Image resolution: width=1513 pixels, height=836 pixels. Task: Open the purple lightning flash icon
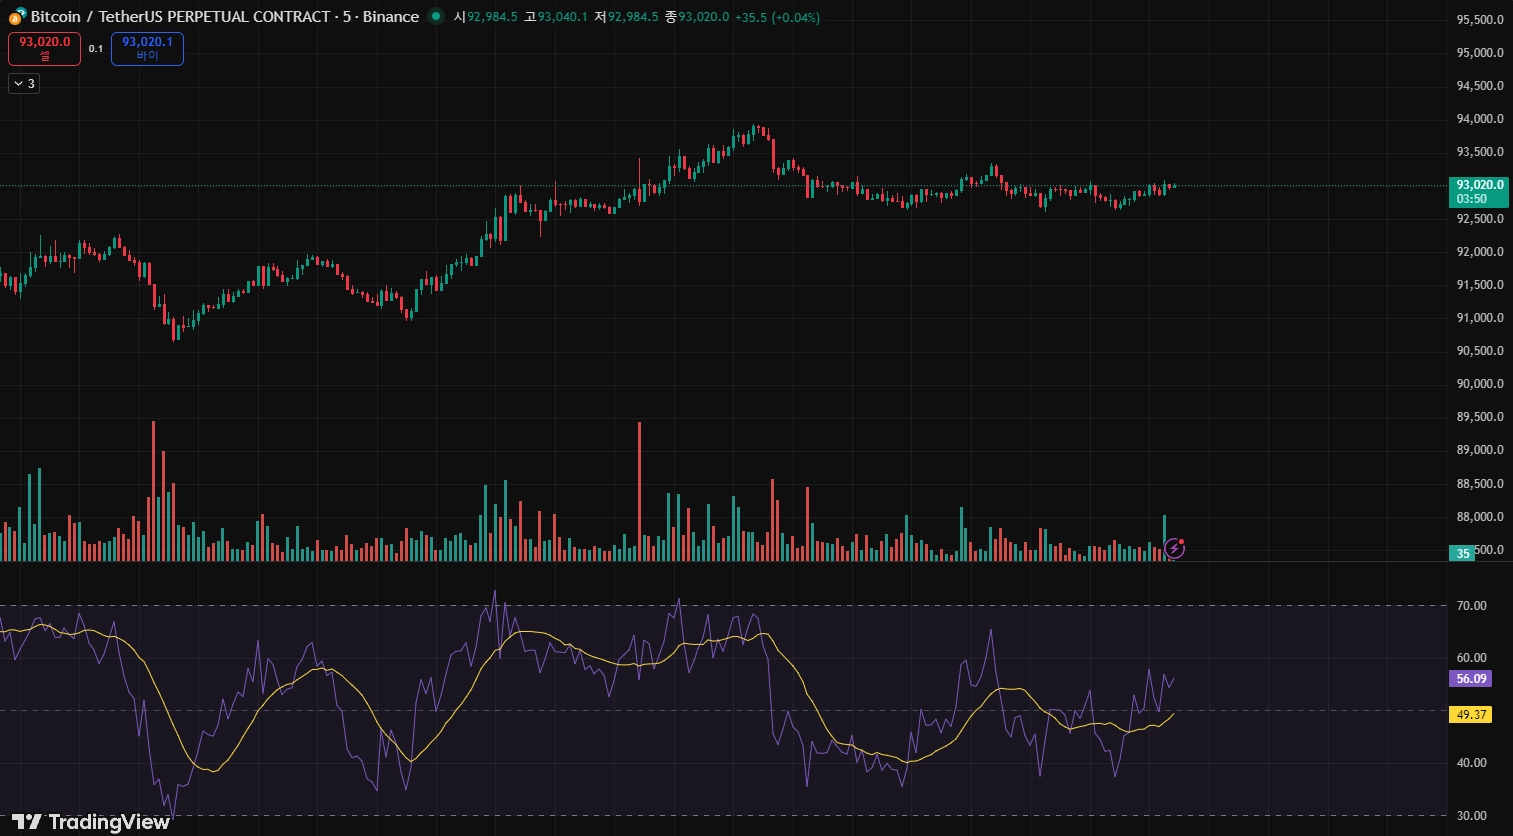tap(1174, 548)
